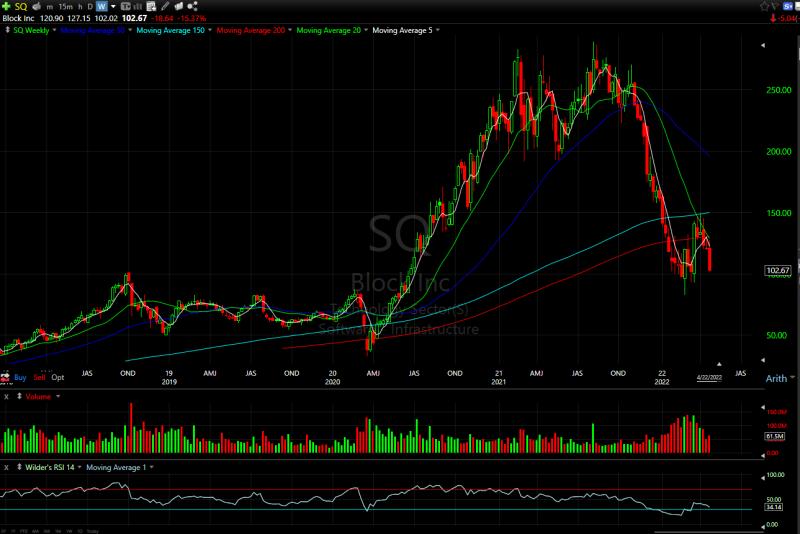The image size is (800, 534).
Task: Click the -15.37% change value
Action: 190,18
